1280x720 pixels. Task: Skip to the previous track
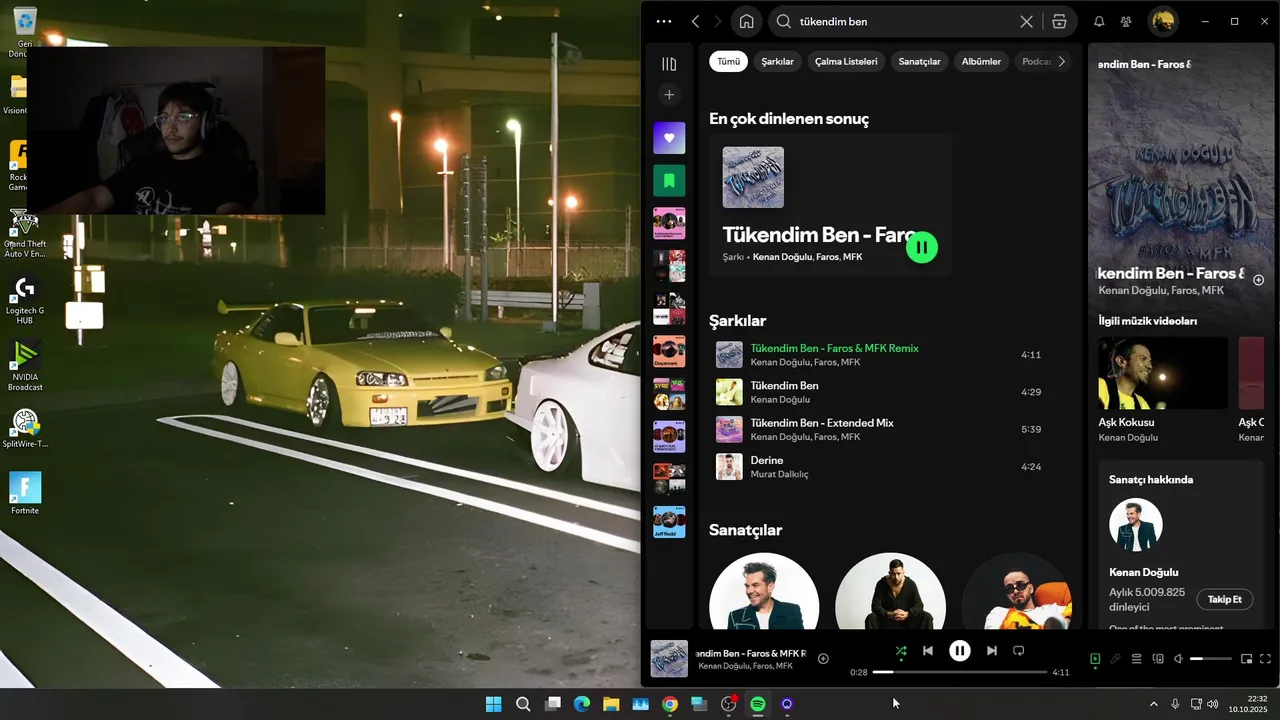click(x=928, y=651)
